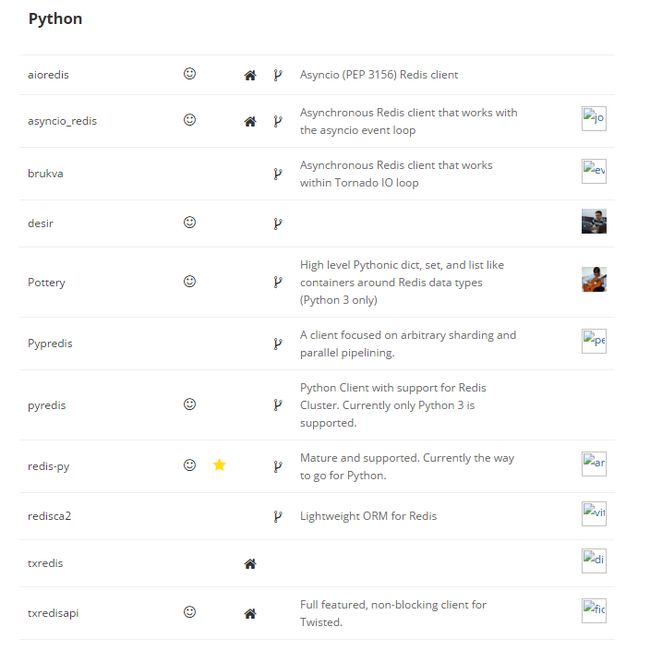
Task: Open the home icon for txredis
Action: click(x=250, y=564)
